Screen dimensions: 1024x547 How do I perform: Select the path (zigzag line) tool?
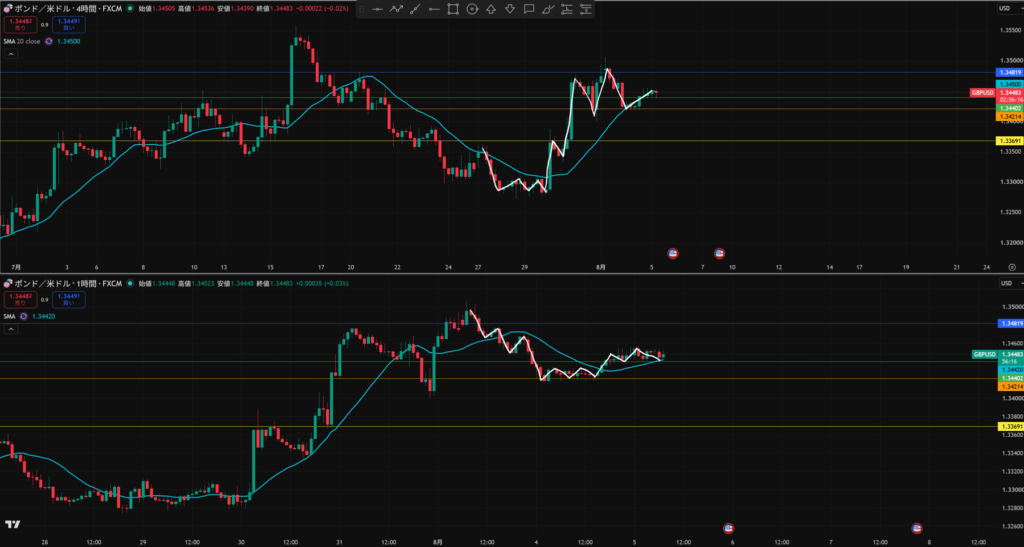pos(396,9)
